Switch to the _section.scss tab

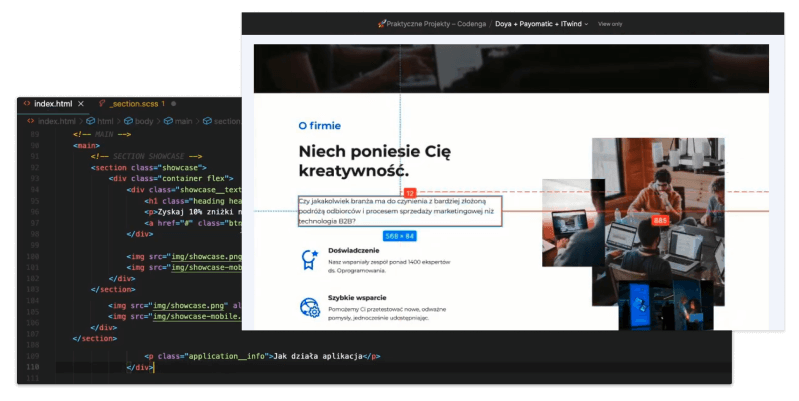135,103
